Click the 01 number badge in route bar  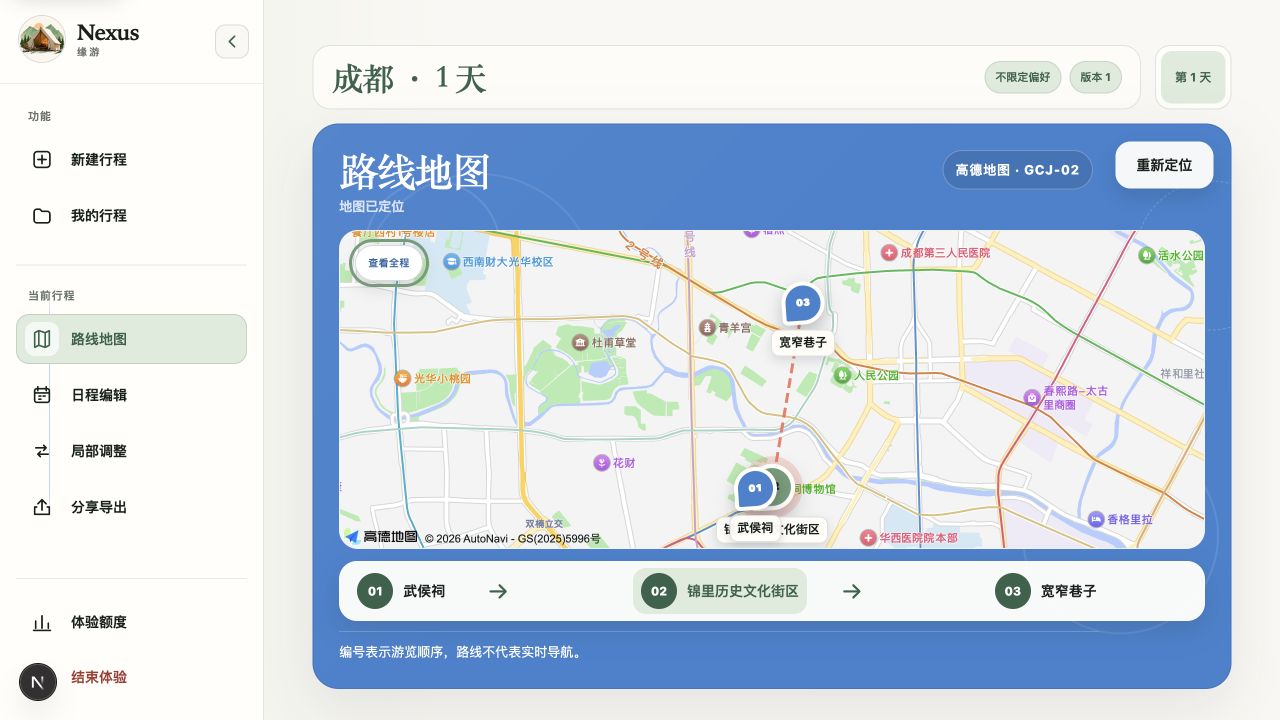tap(375, 591)
